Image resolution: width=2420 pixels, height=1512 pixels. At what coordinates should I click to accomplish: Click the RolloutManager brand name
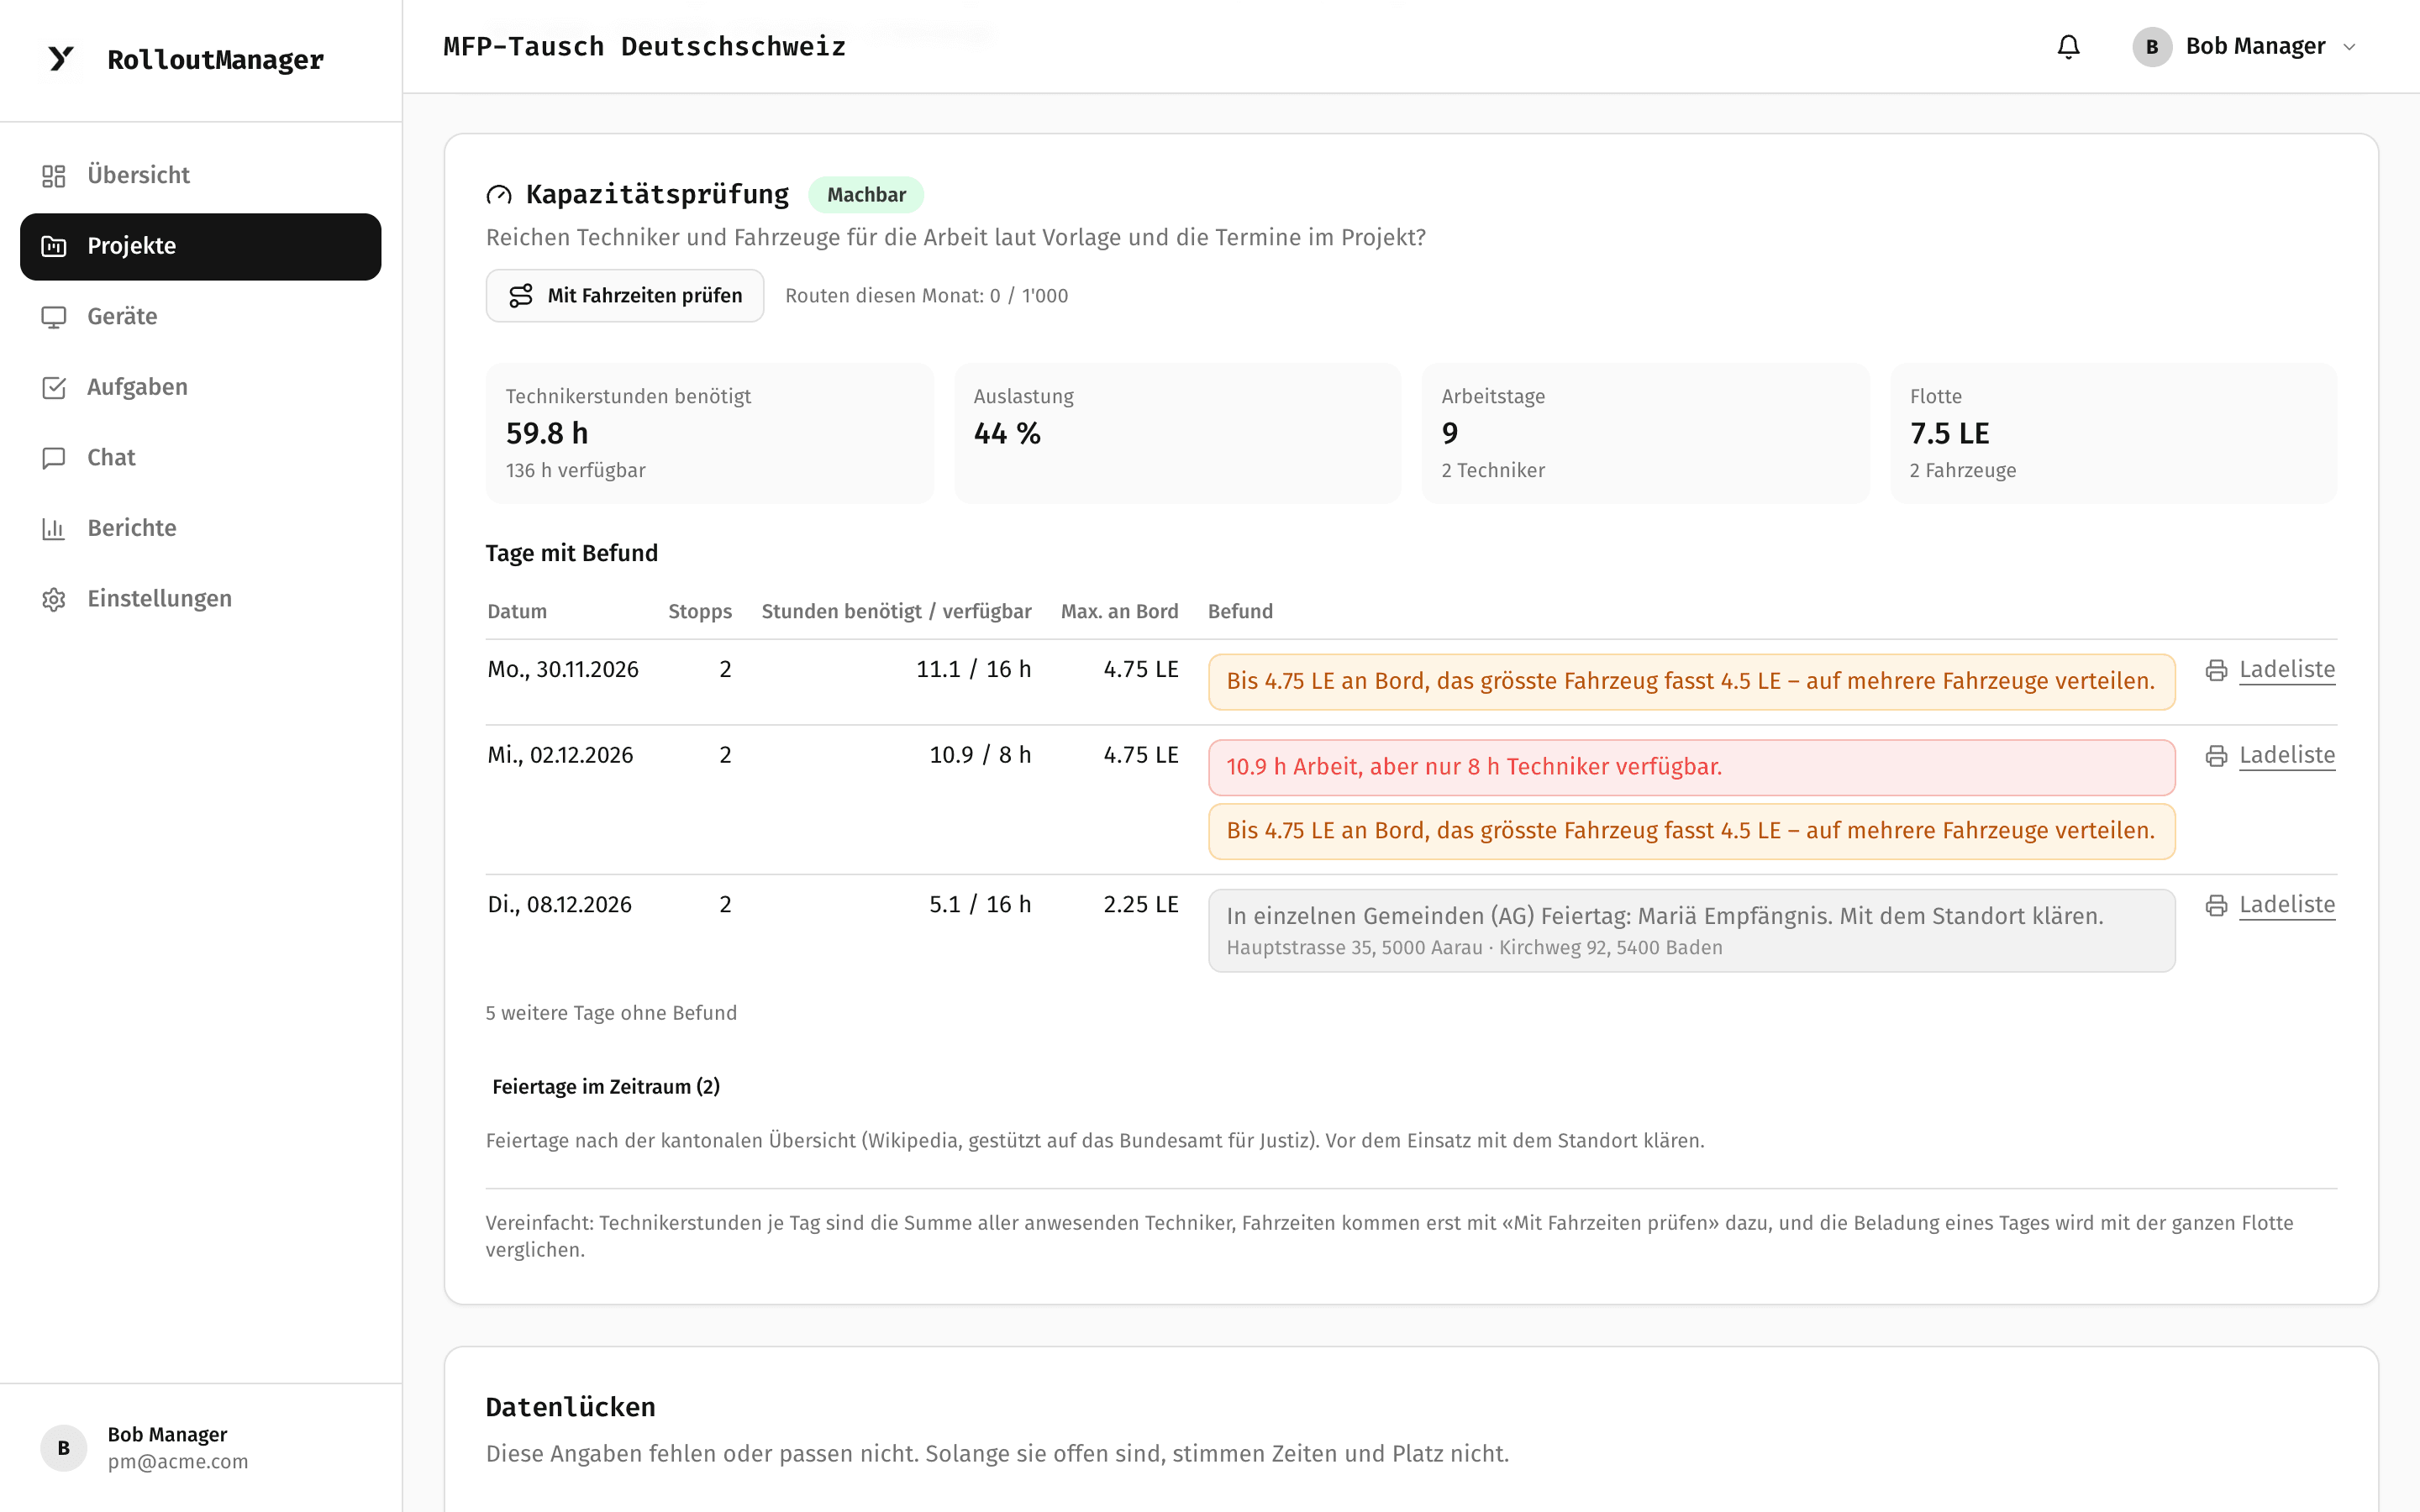click(x=215, y=60)
